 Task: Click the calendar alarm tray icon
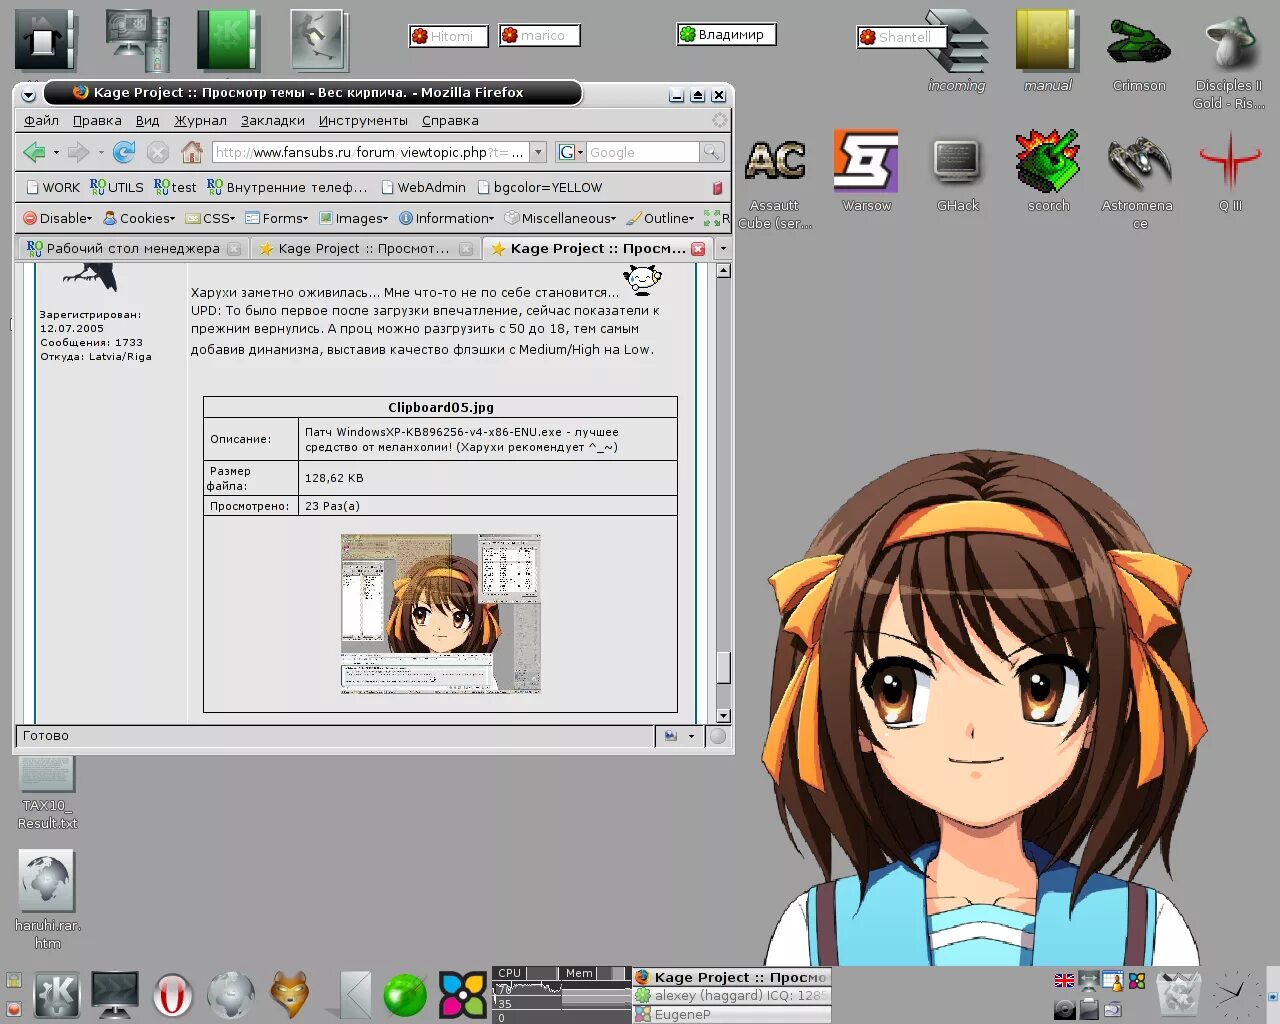coord(1112,981)
